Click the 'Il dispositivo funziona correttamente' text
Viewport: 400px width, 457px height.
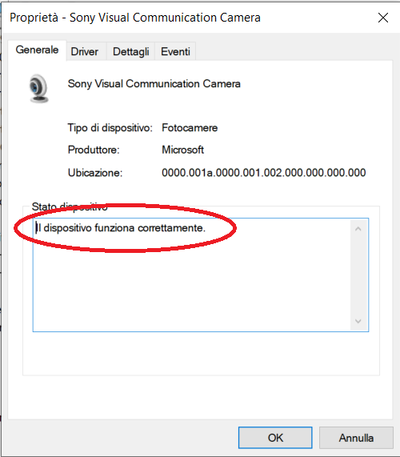pyautogui.click(x=121, y=228)
